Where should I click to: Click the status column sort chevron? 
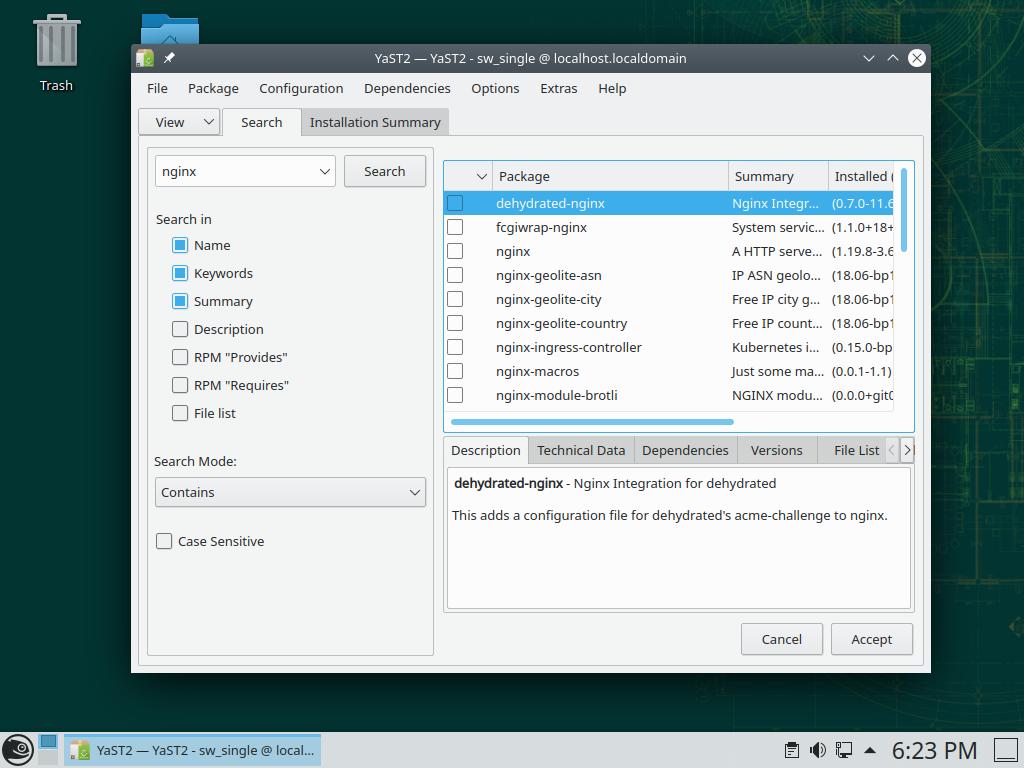coord(482,176)
